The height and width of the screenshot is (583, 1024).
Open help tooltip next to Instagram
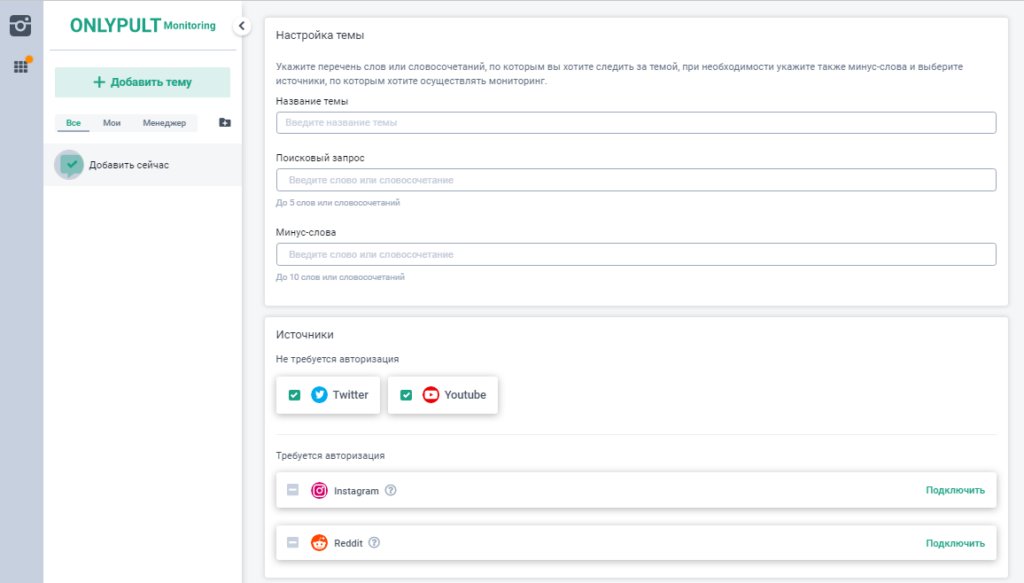[x=391, y=491]
